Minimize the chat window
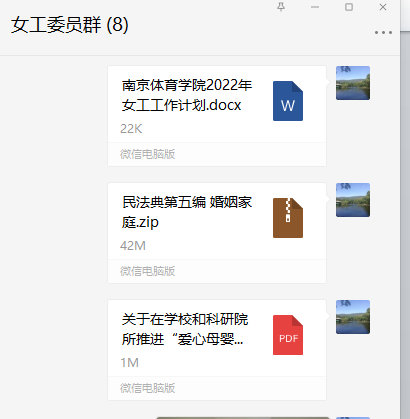 tap(315, 7)
